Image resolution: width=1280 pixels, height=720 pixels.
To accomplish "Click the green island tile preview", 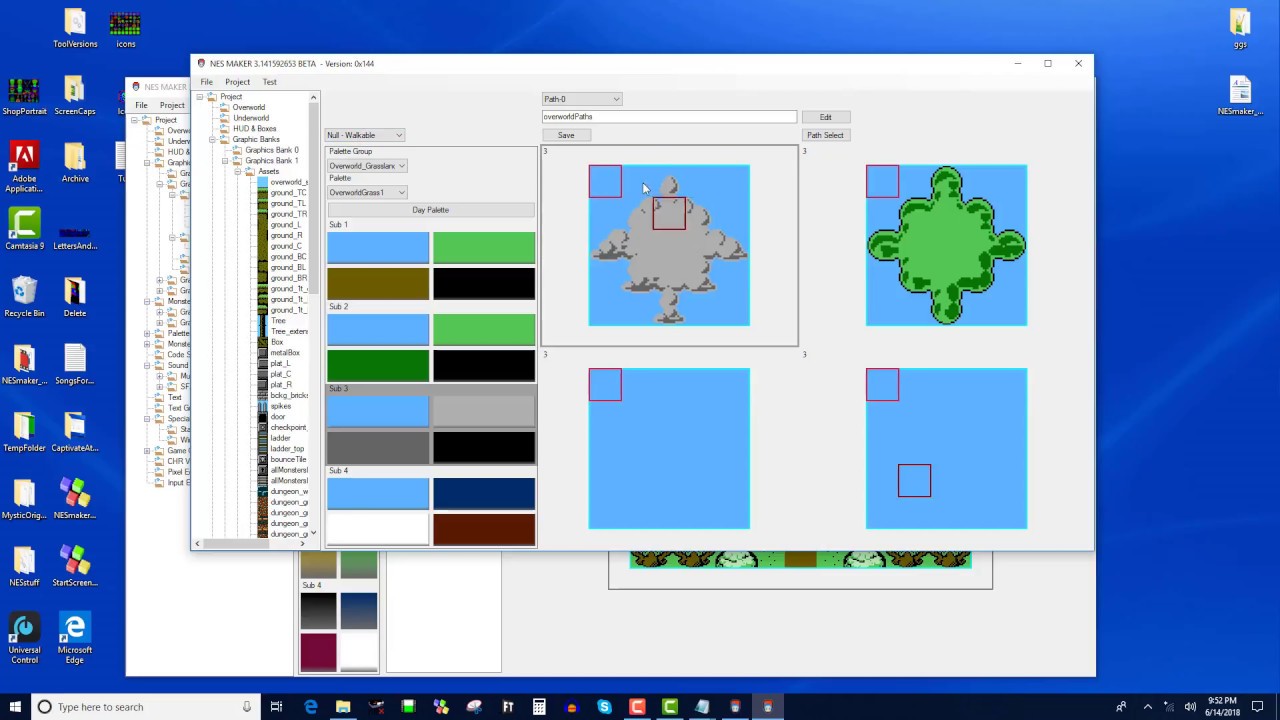I will pyautogui.click(x=946, y=246).
